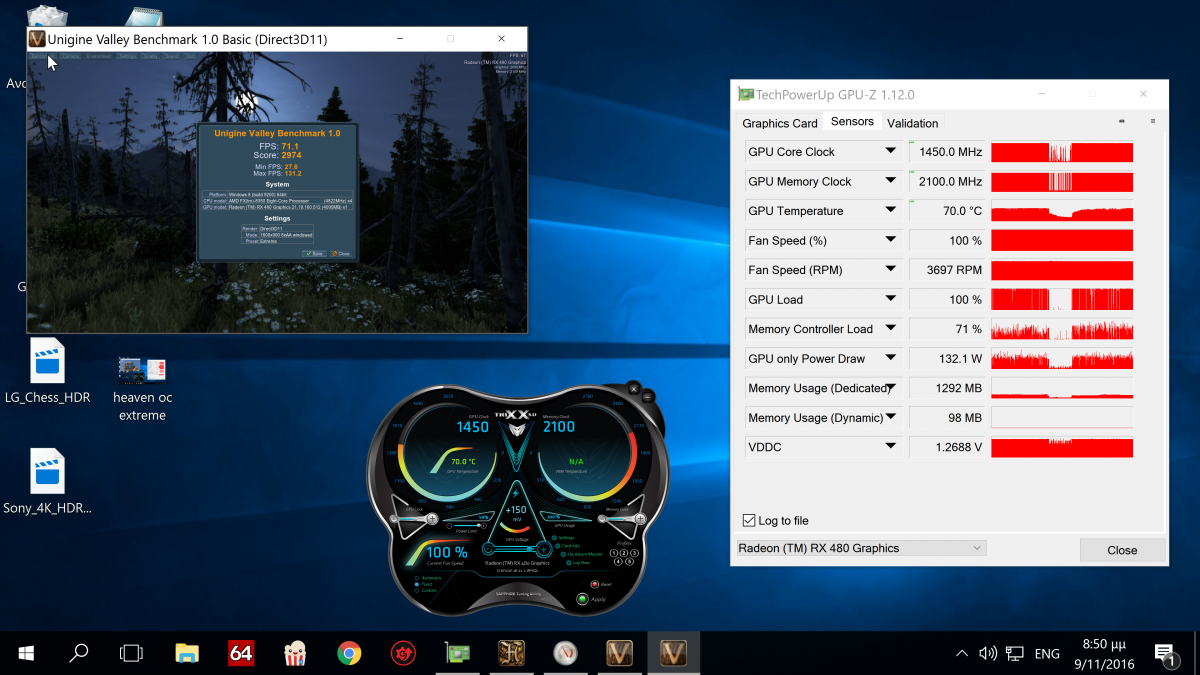Switch to the Sensors tab in GPU-Z
Screen dimensions: 1200x675
(x=852, y=122)
